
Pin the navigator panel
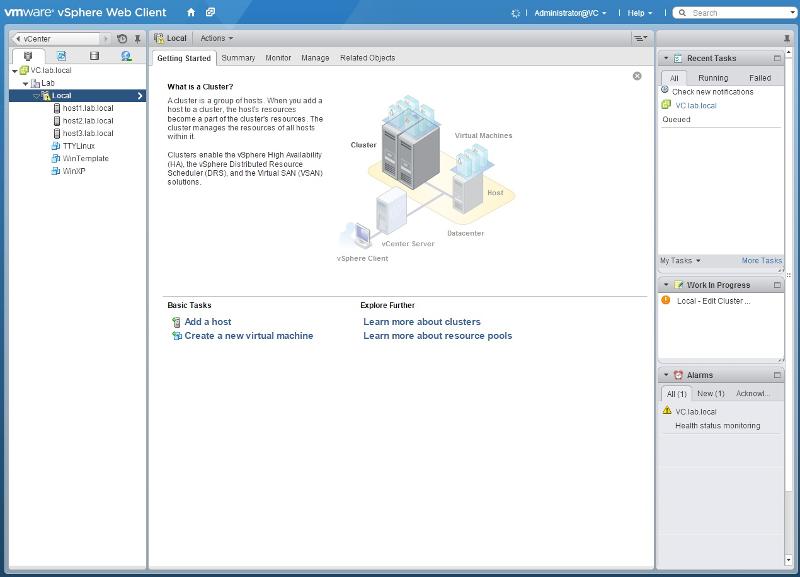(137, 38)
